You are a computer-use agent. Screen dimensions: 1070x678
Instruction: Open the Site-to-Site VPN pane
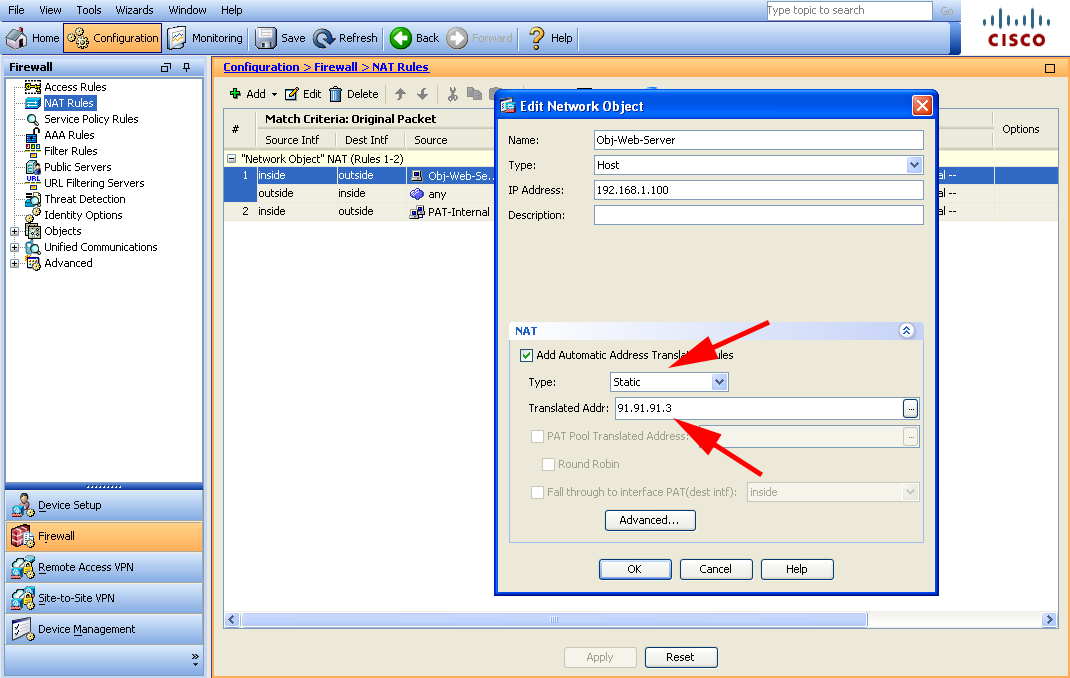[x=104, y=598]
